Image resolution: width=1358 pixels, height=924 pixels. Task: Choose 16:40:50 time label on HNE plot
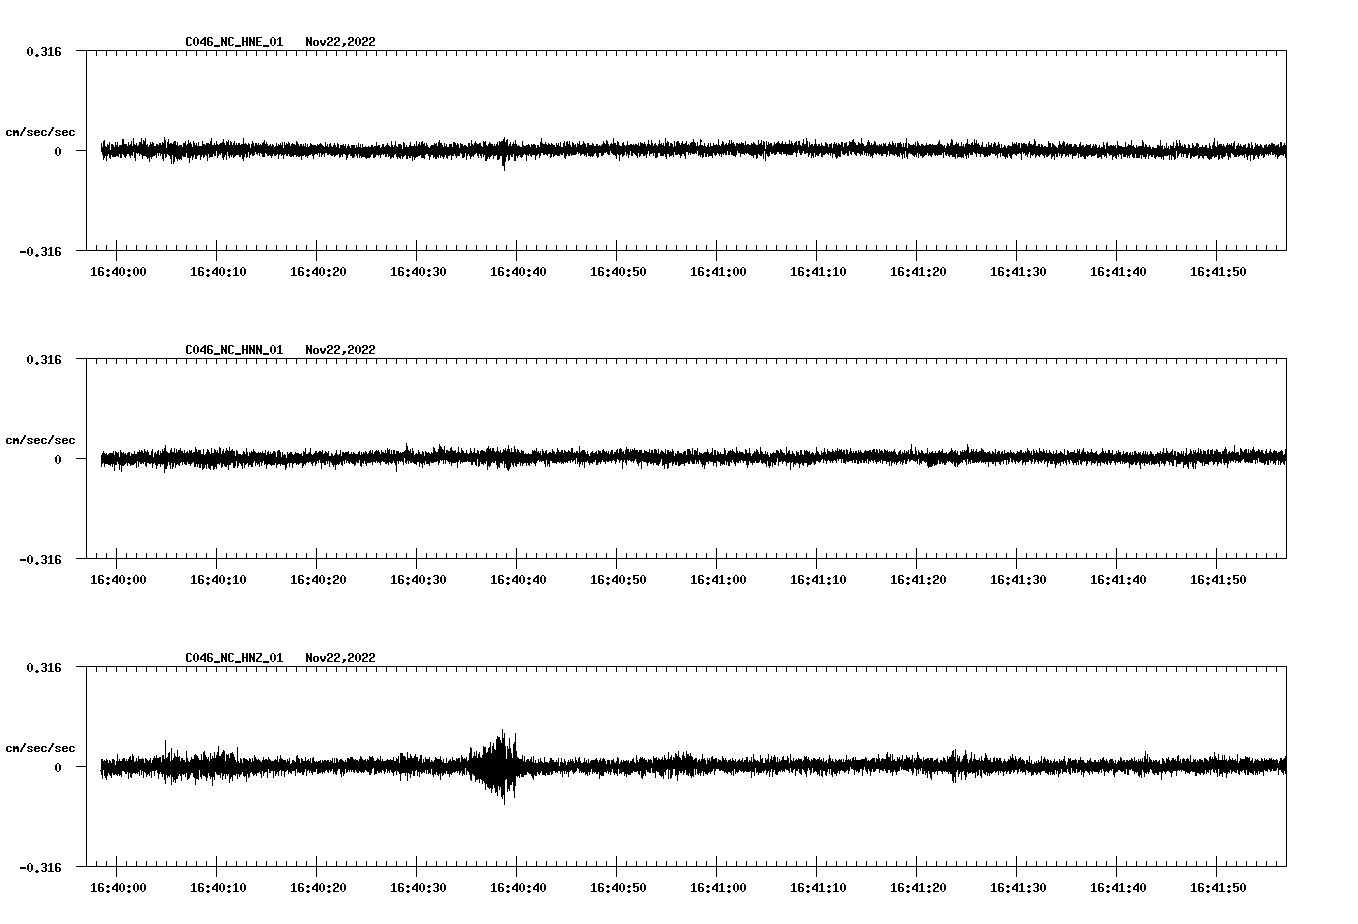618,272
